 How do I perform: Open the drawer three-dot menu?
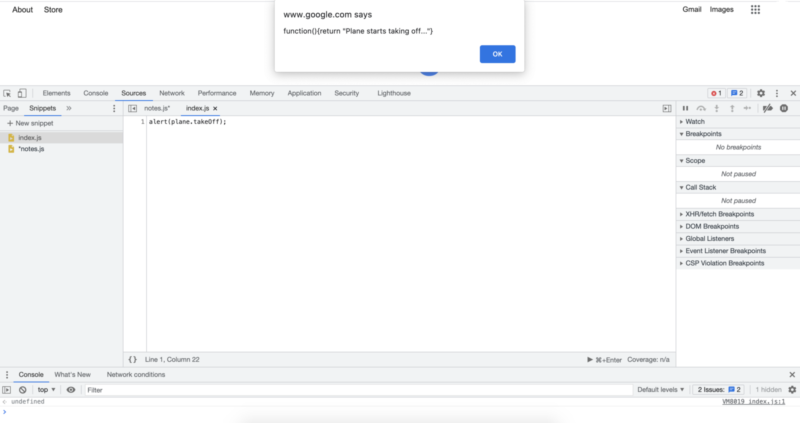[x=7, y=375]
